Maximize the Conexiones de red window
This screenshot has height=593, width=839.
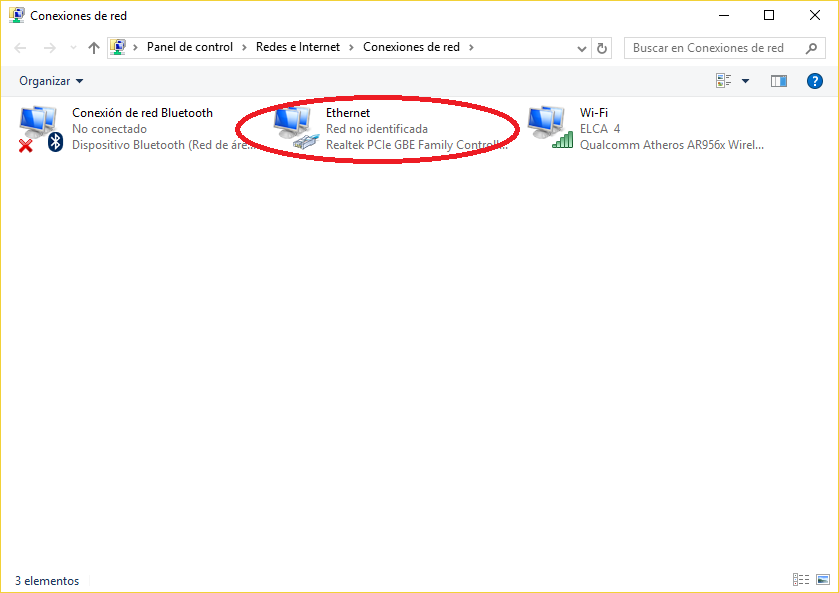point(769,16)
